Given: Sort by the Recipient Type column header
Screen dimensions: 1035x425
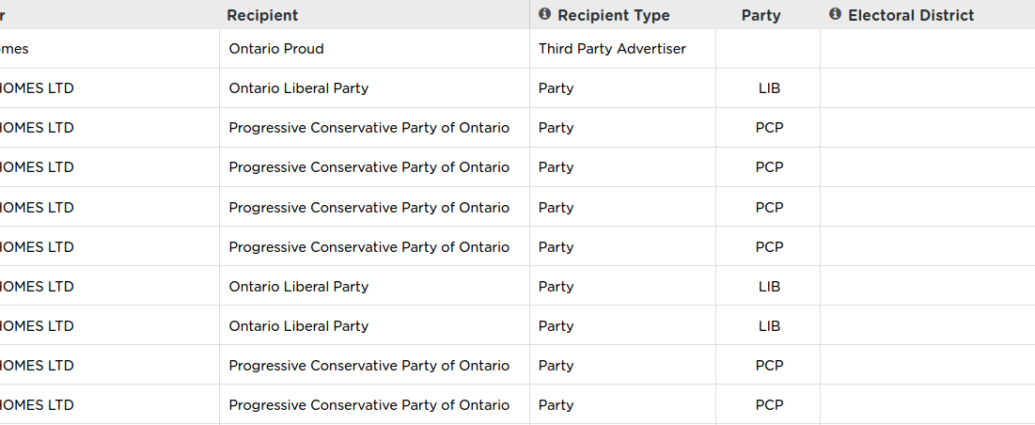Looking at the screenshot, I should (x=613, y=15).
